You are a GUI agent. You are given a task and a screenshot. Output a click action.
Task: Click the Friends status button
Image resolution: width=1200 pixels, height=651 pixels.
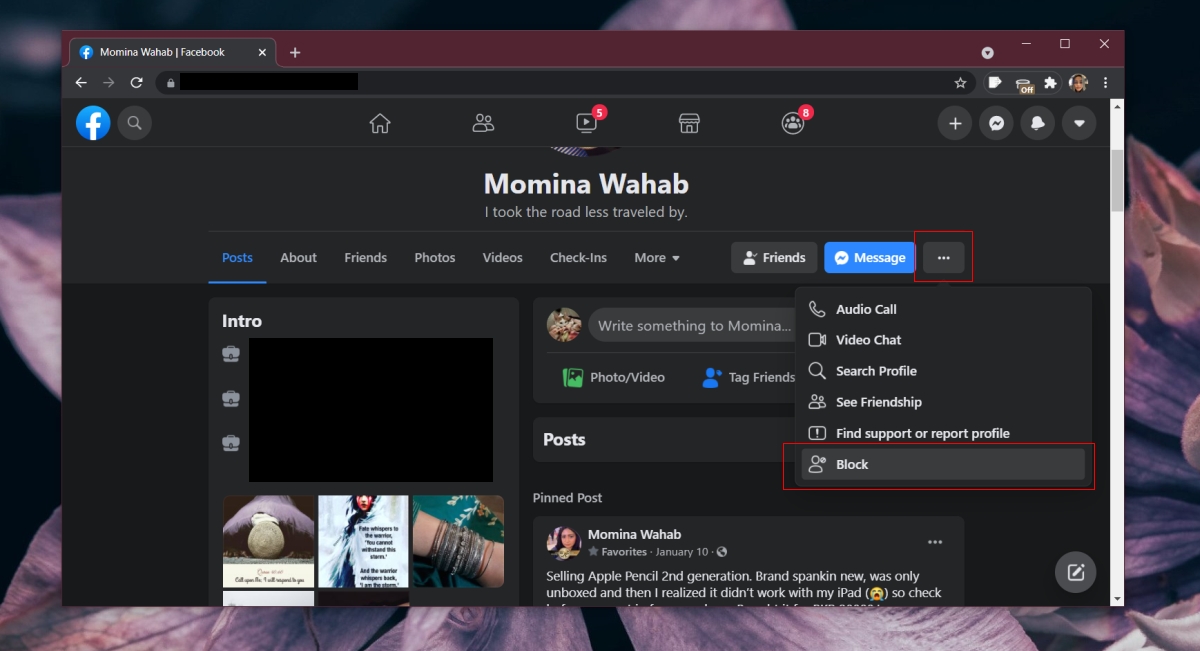click(774, 258)
